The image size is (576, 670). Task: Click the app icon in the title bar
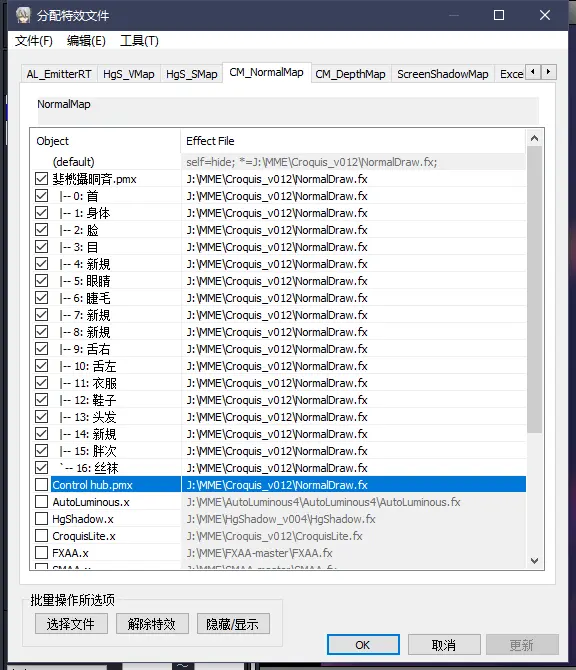tap(24, 15)
